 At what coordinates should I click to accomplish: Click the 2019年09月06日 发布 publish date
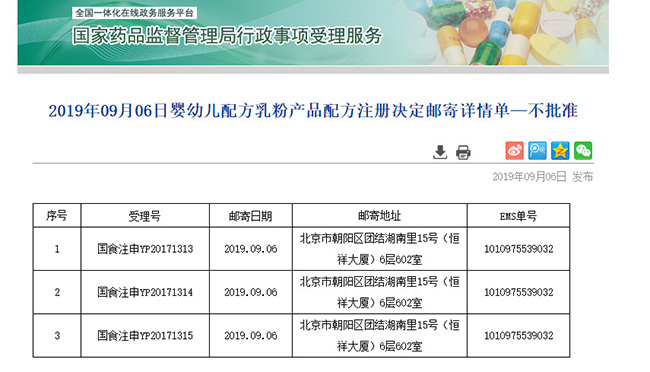click(x=543, y=177)
